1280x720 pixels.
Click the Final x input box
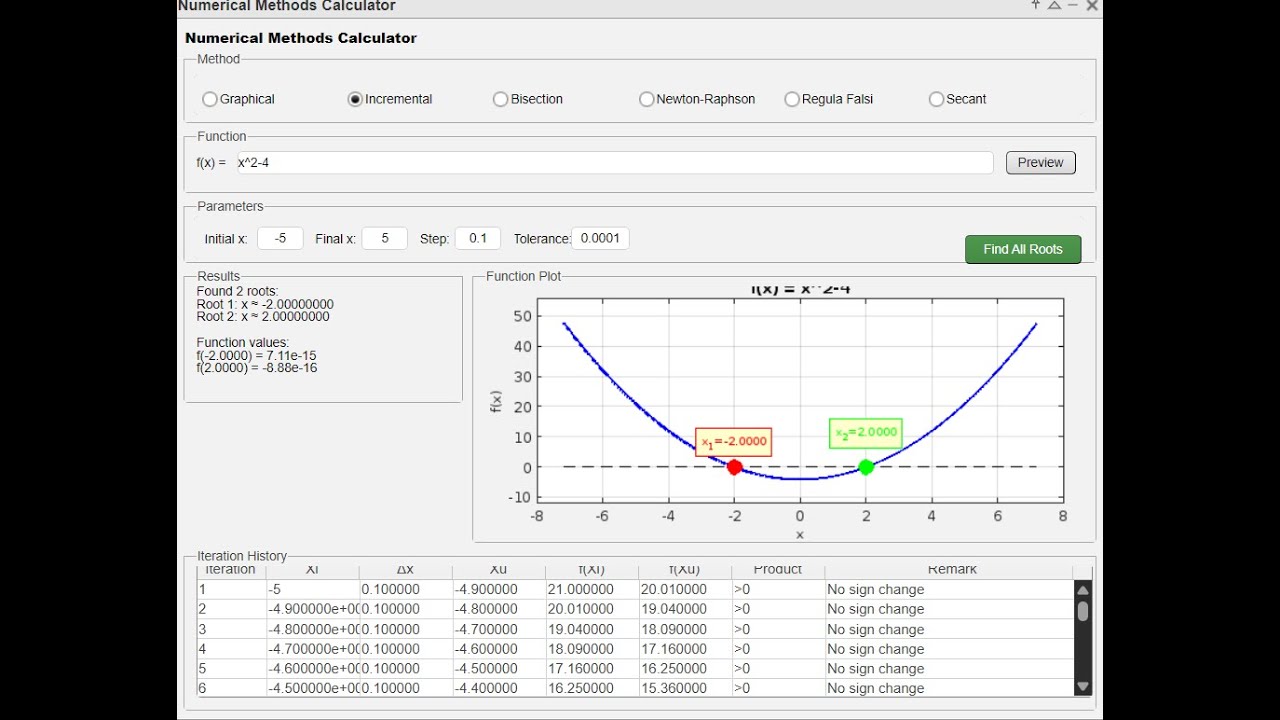point(385,239)
